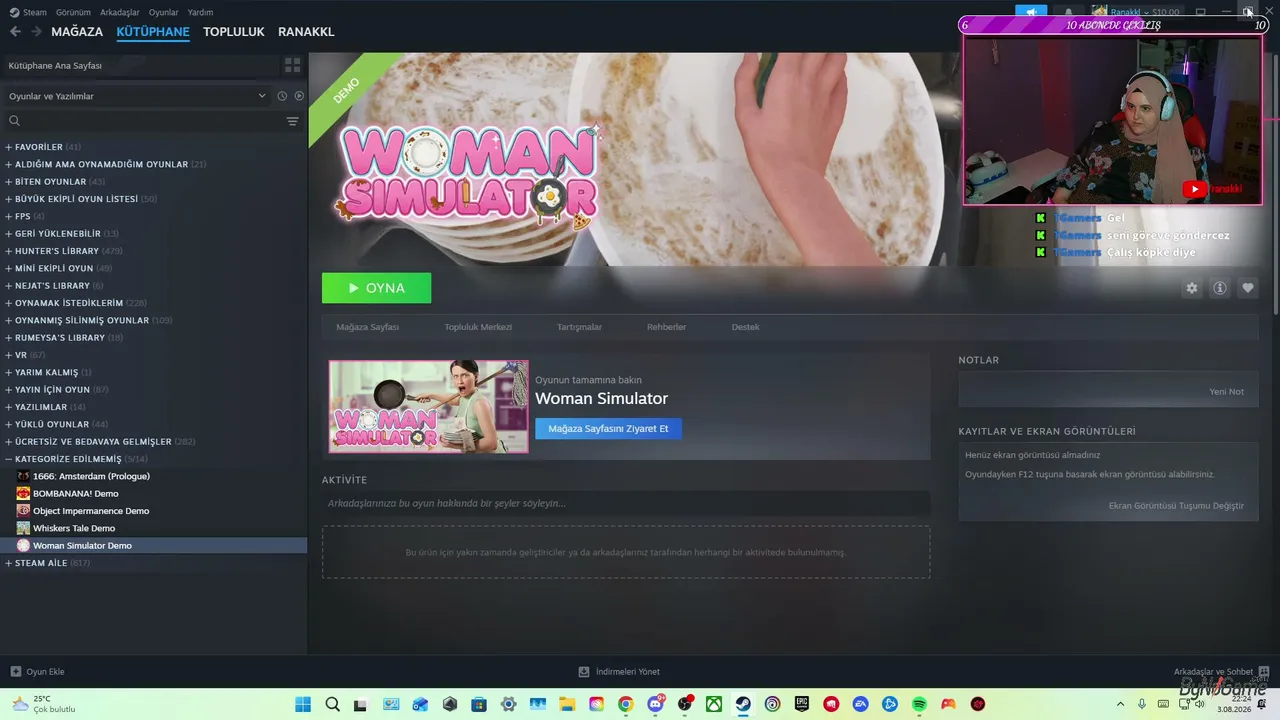
Task: Click Yeni Not to add note
Action: click(1226, 392)
